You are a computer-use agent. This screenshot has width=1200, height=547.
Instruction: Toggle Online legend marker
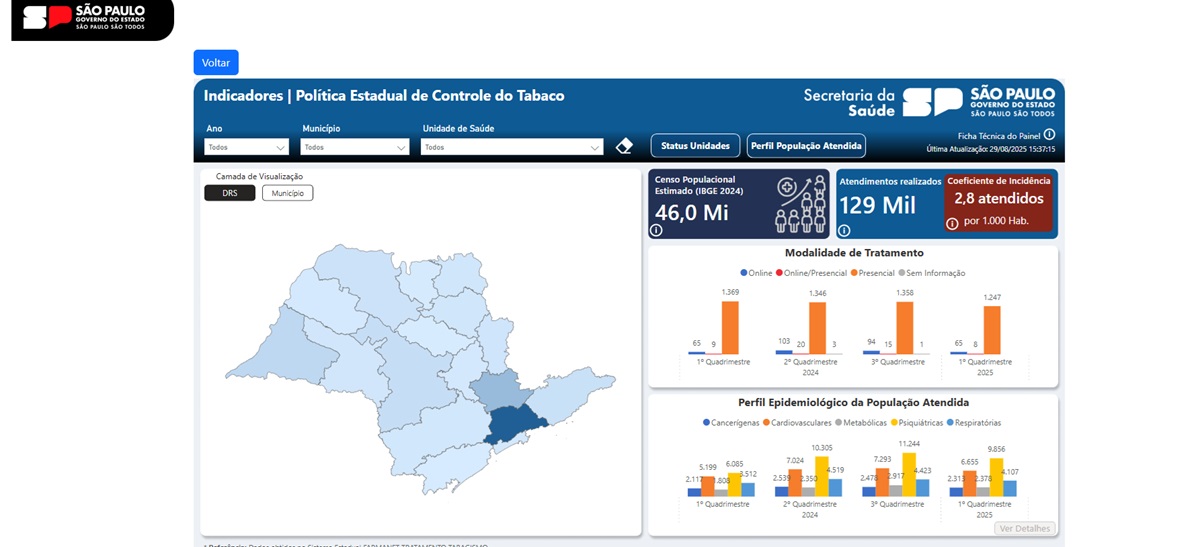tap(744, 273)
